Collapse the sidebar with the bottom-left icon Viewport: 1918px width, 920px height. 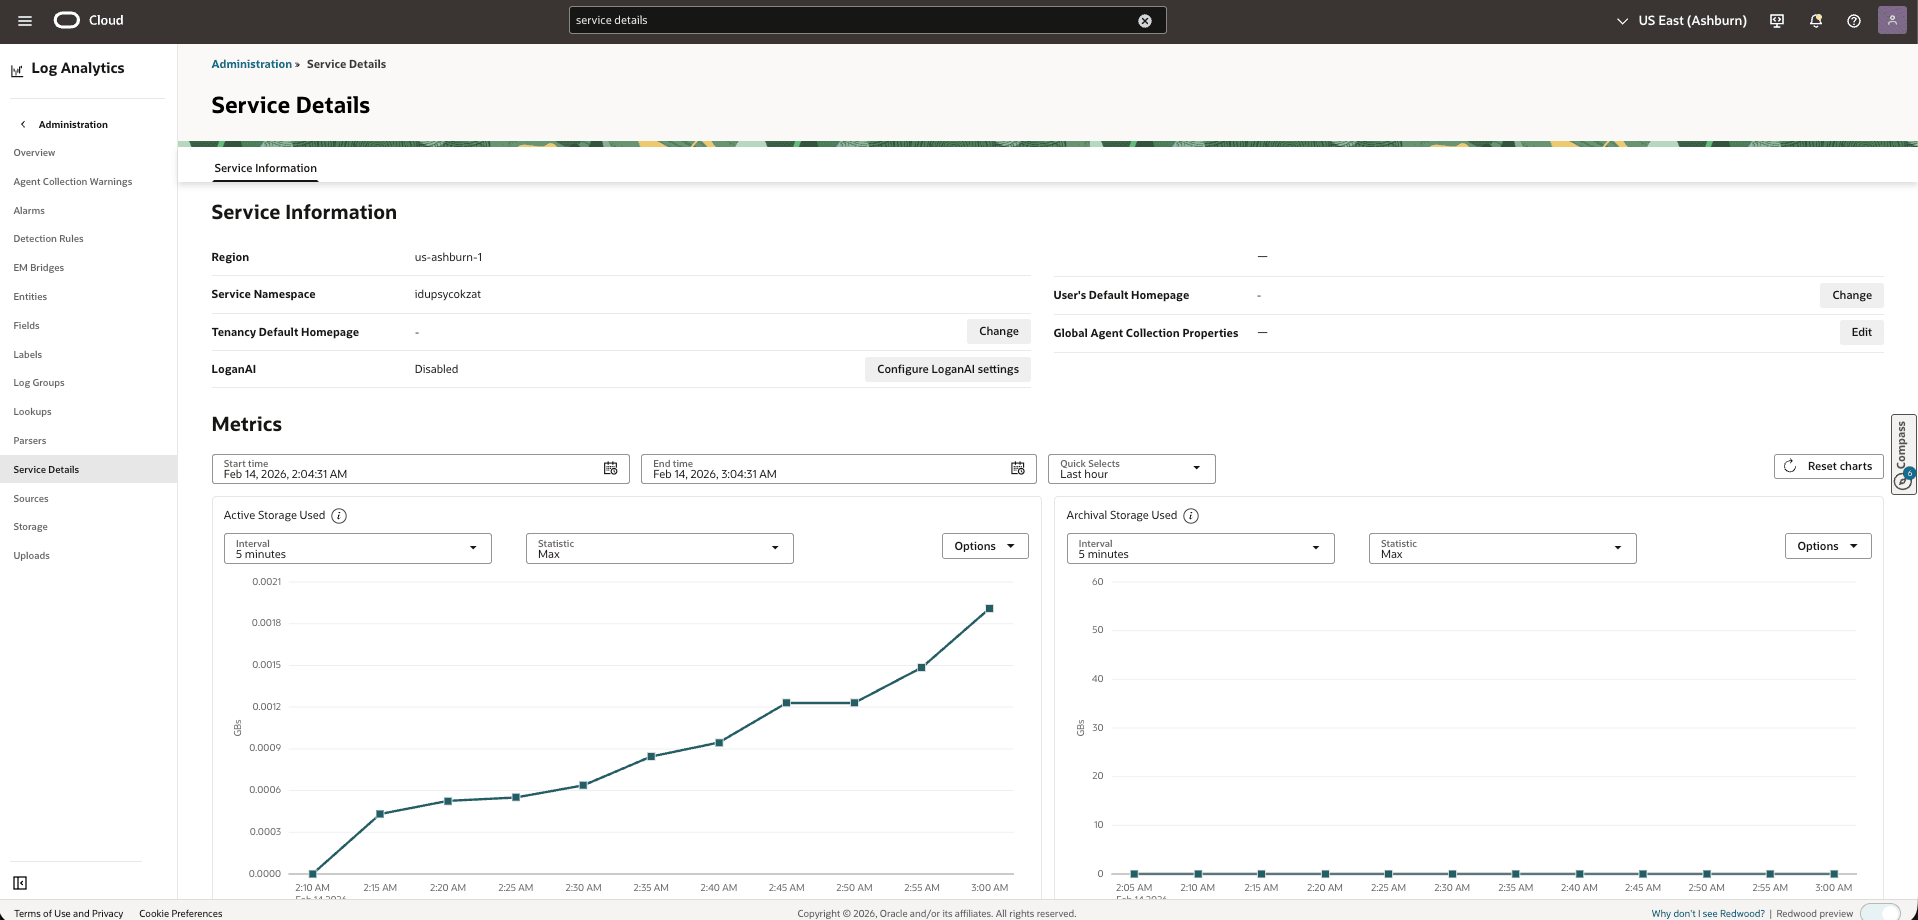[21, 883]
